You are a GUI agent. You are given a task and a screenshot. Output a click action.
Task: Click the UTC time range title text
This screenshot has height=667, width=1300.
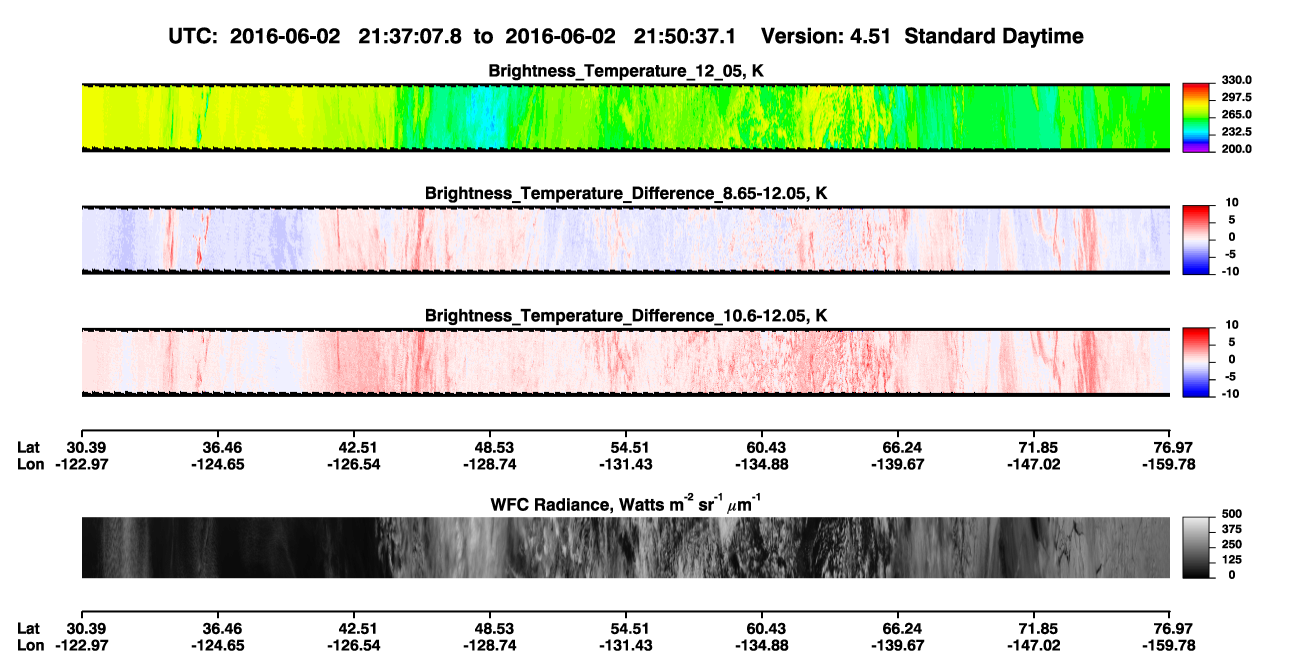point(625,36)
